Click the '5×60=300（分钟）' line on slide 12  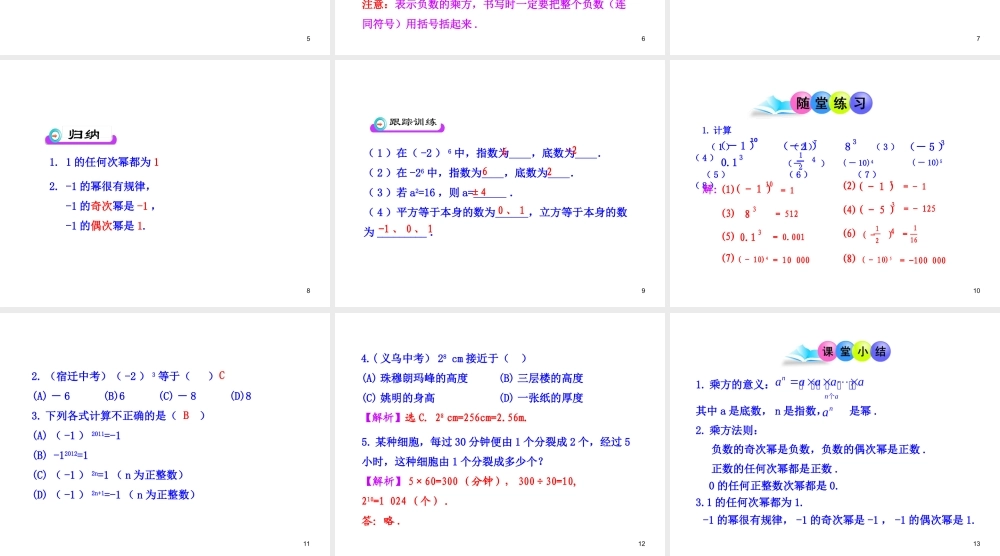[469, 481]
